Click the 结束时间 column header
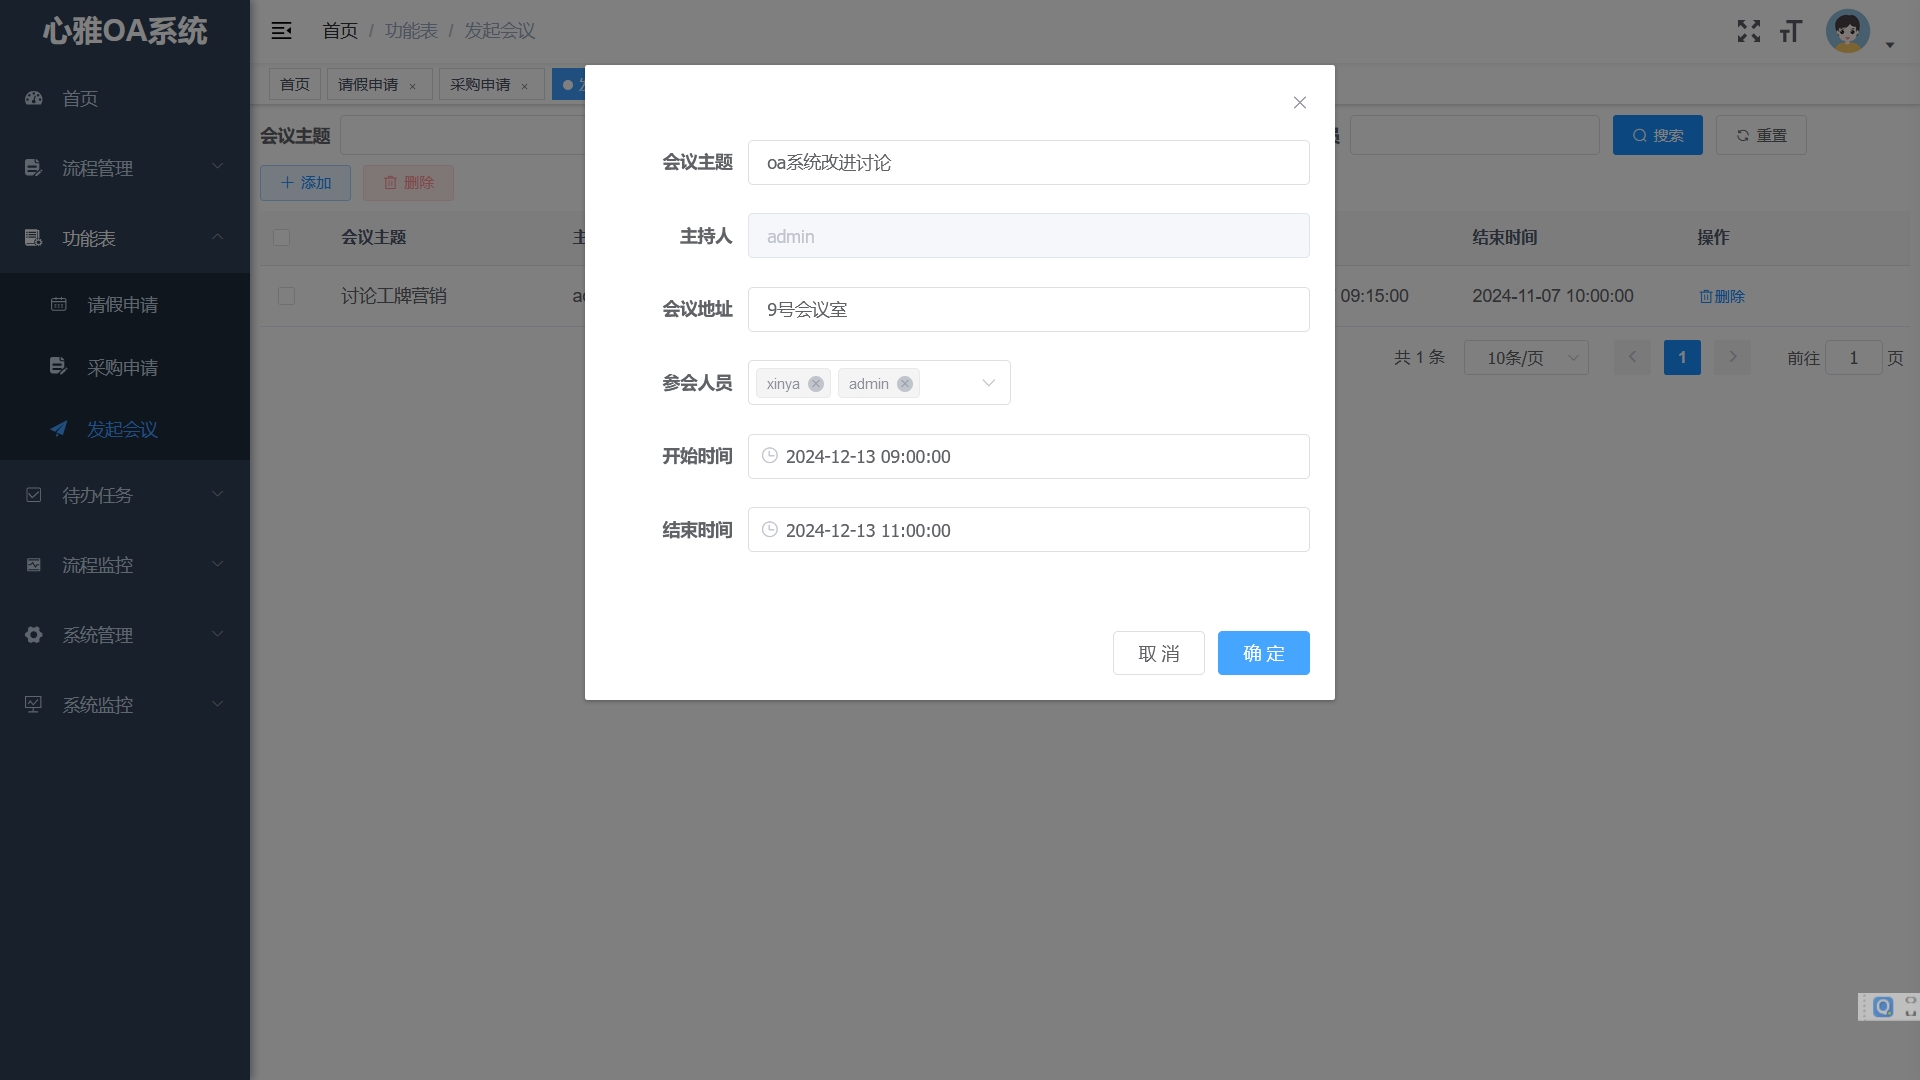 1505,237
